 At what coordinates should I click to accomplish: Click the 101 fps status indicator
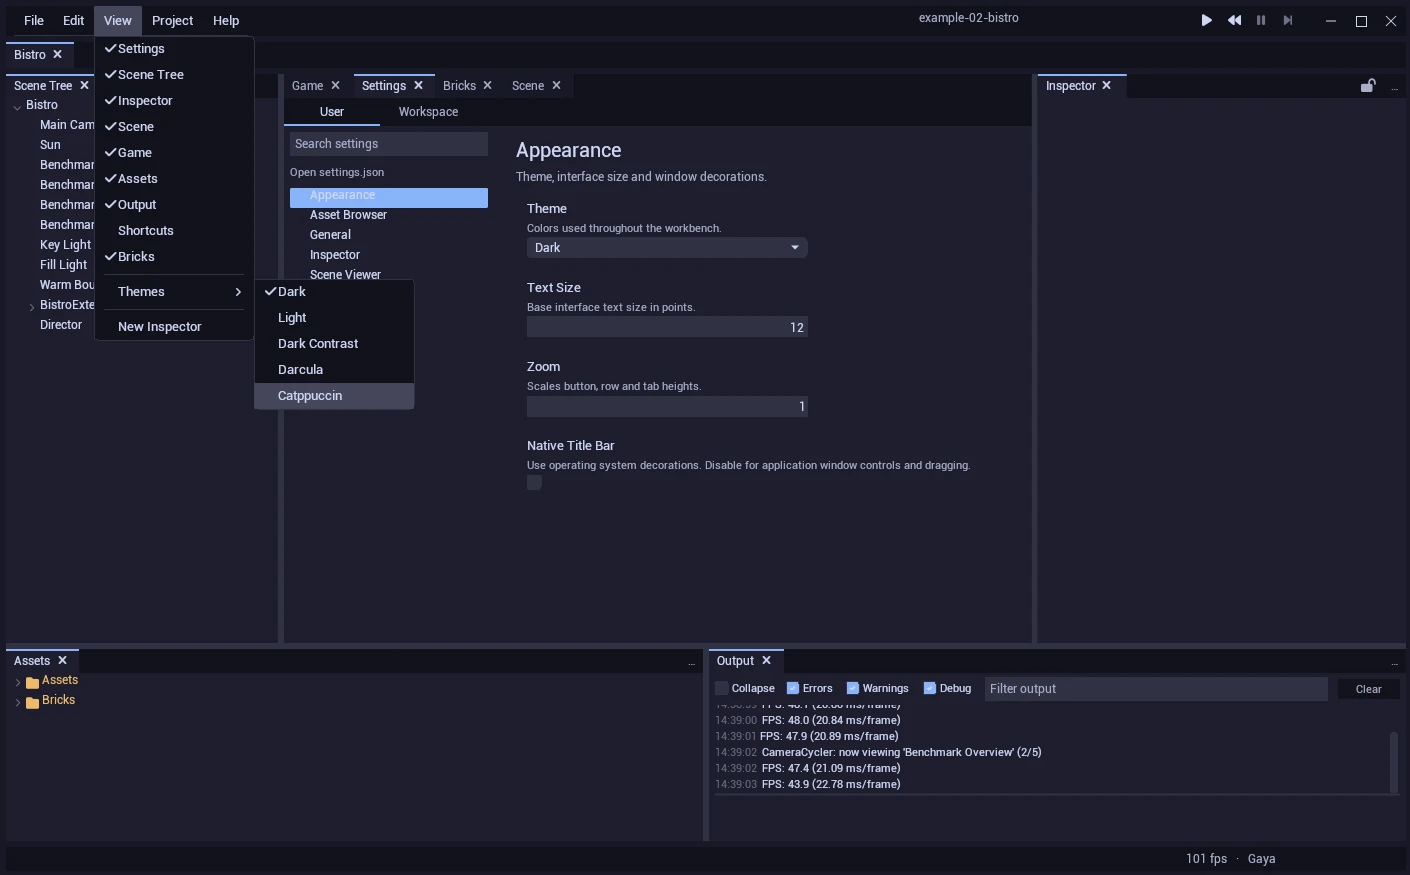coord(1206,859)
